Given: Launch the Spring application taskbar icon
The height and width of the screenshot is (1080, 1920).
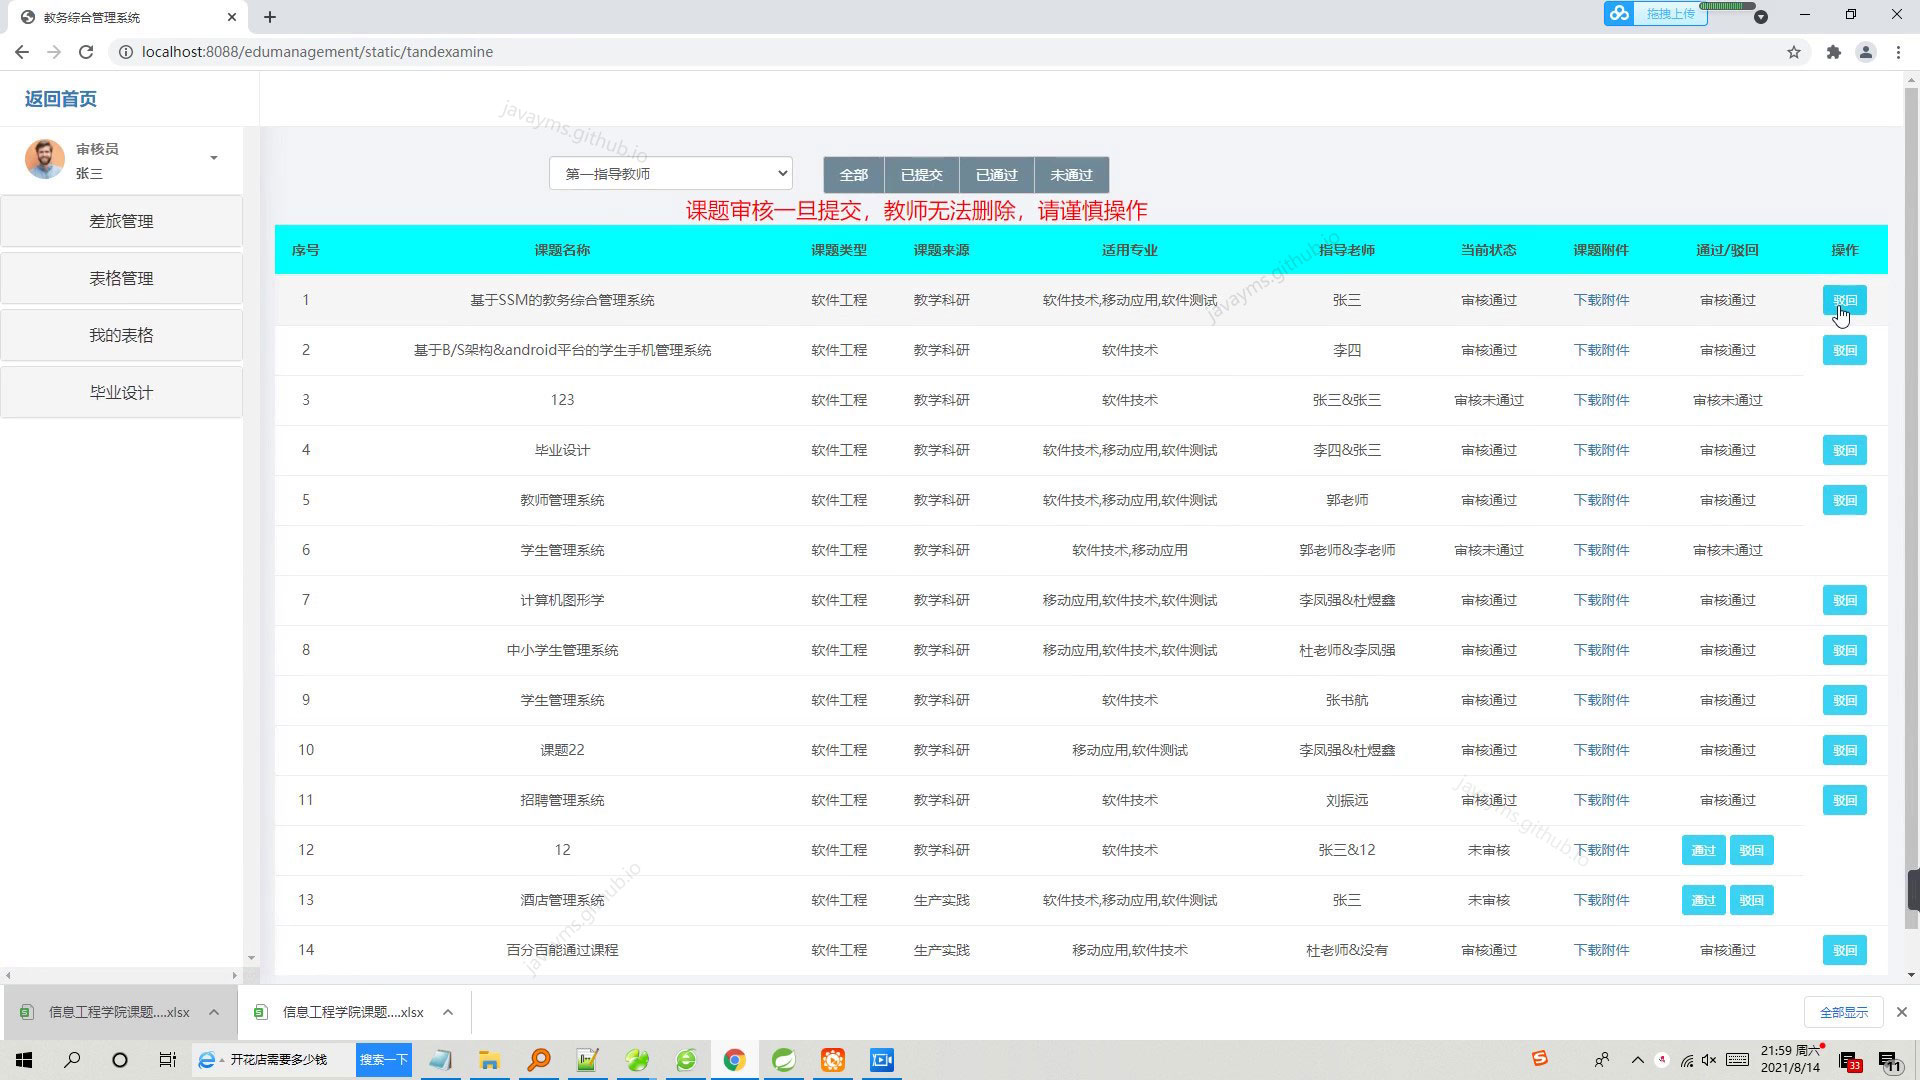Looking at the screenshot, I should click(x=783, y=1059).
